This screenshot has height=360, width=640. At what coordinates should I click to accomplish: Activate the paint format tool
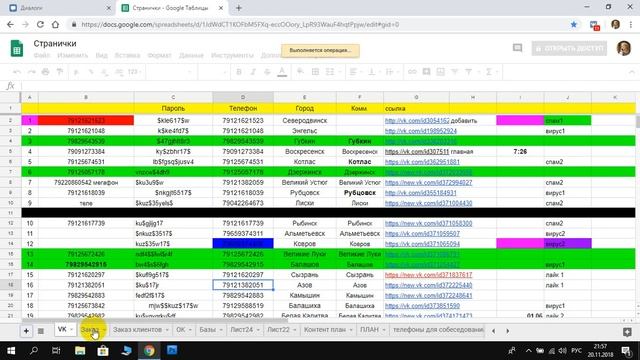point(60,72)
